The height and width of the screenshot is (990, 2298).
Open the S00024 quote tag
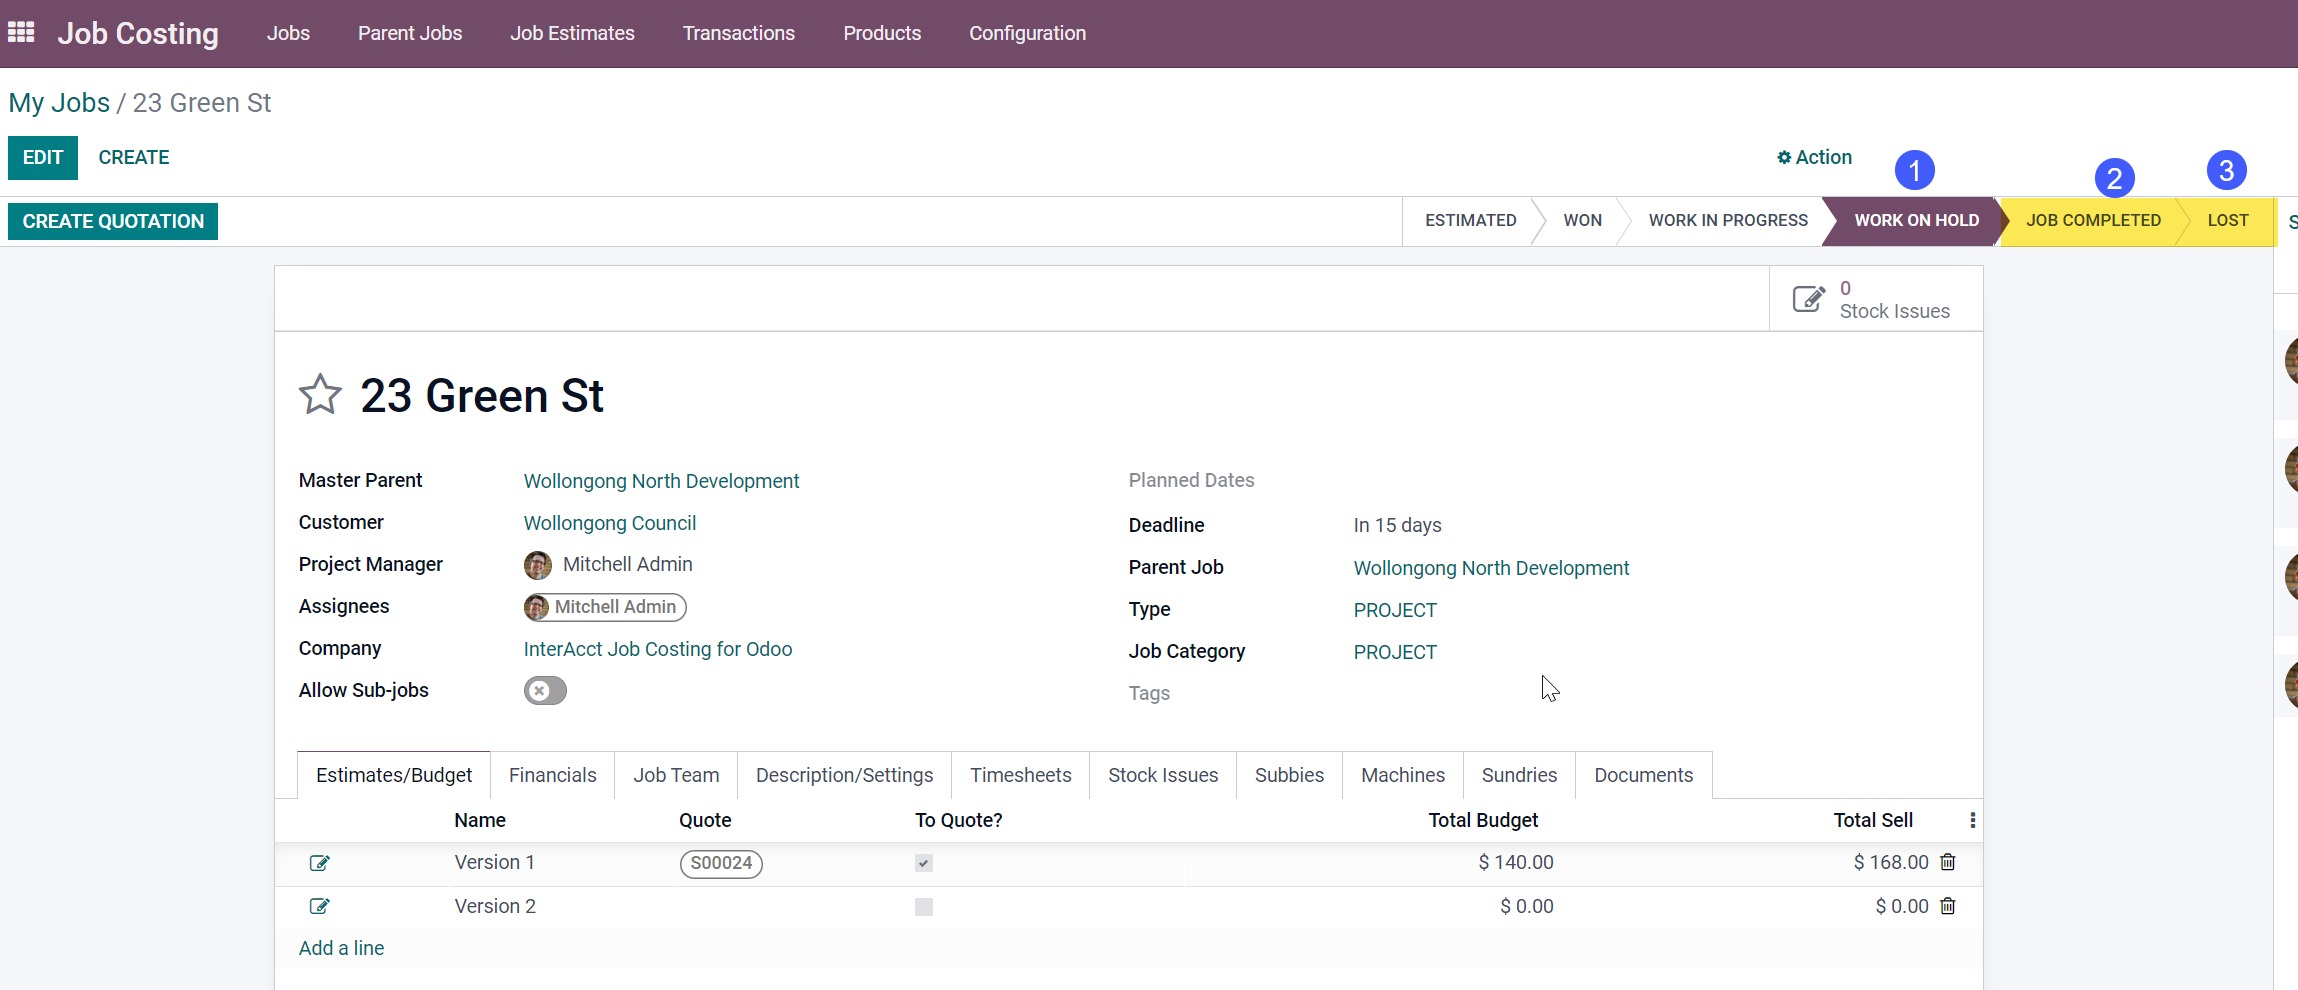pos(721,863)
